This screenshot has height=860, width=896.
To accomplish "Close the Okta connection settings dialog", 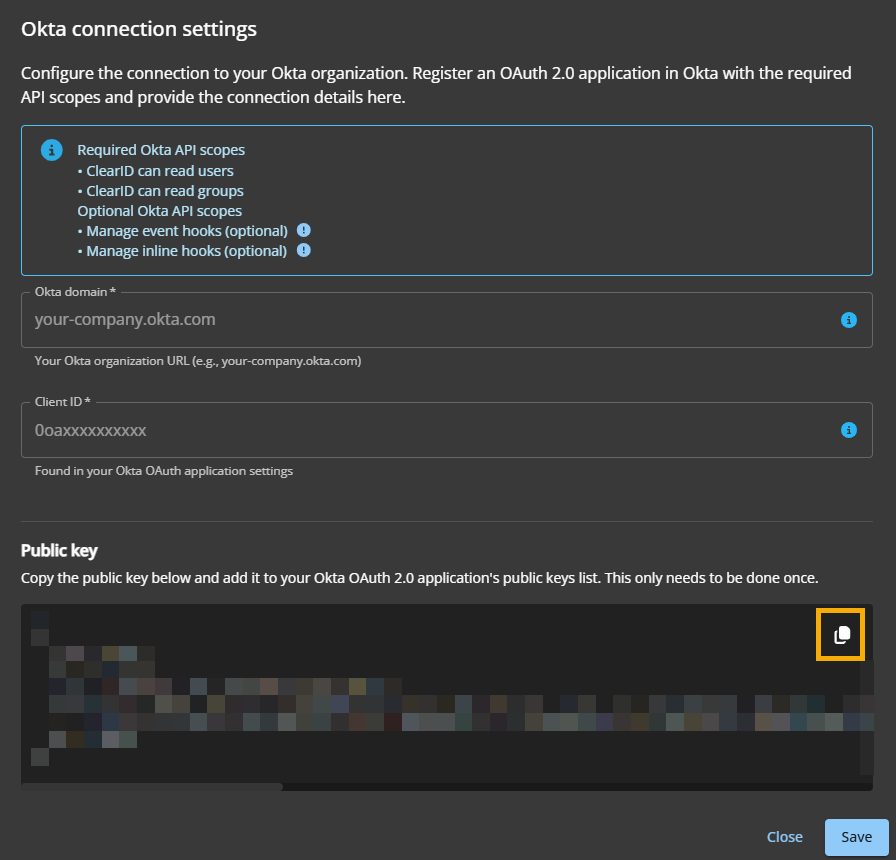I will (785, 837).
